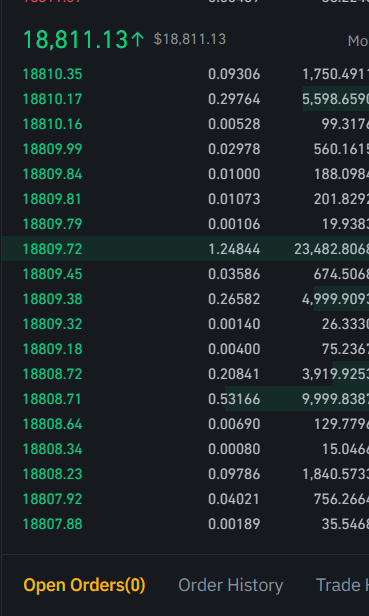Select the lowest bid 18807.88

click(53, 524)
